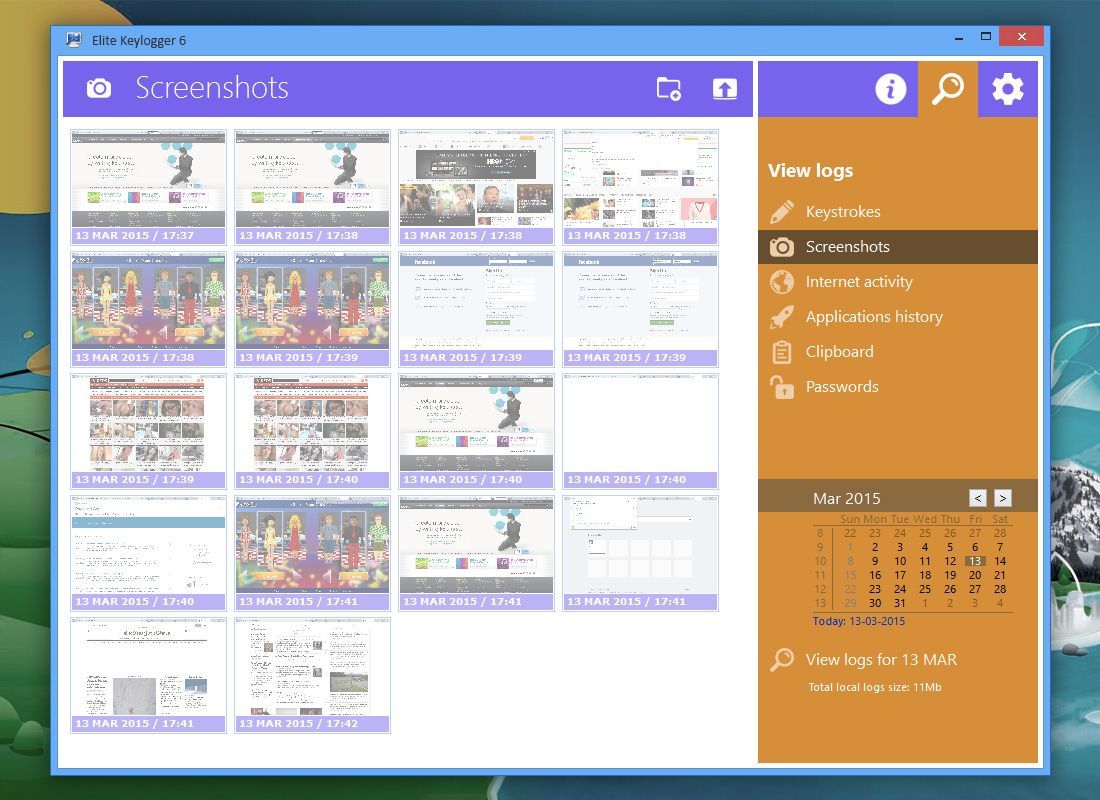The image size is (1100, 800).
Task: Select Screenshots in View logs list
Action: coord(898,247)
